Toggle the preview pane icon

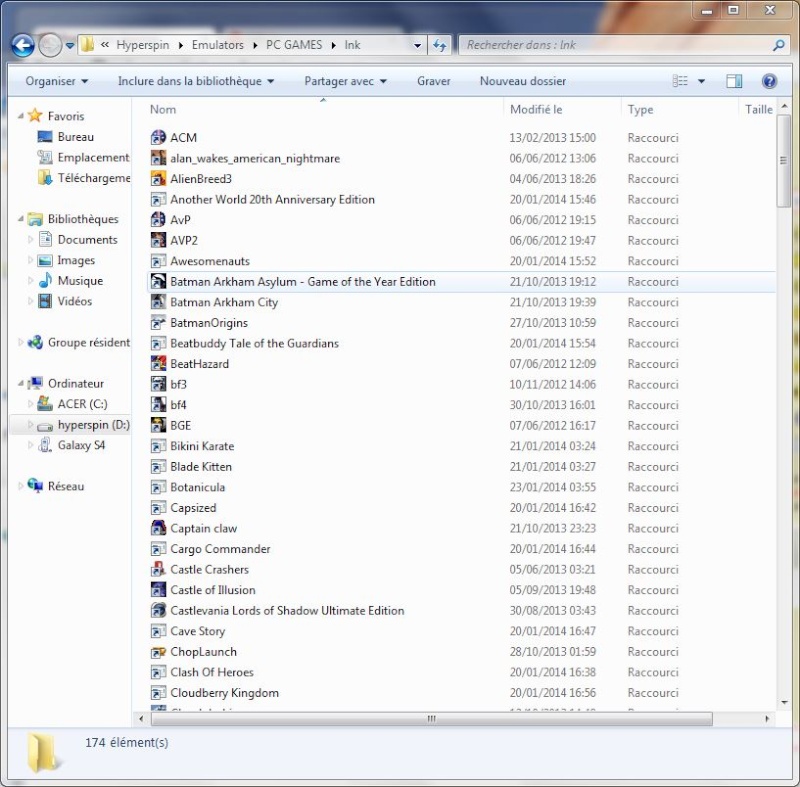point(734,81)
